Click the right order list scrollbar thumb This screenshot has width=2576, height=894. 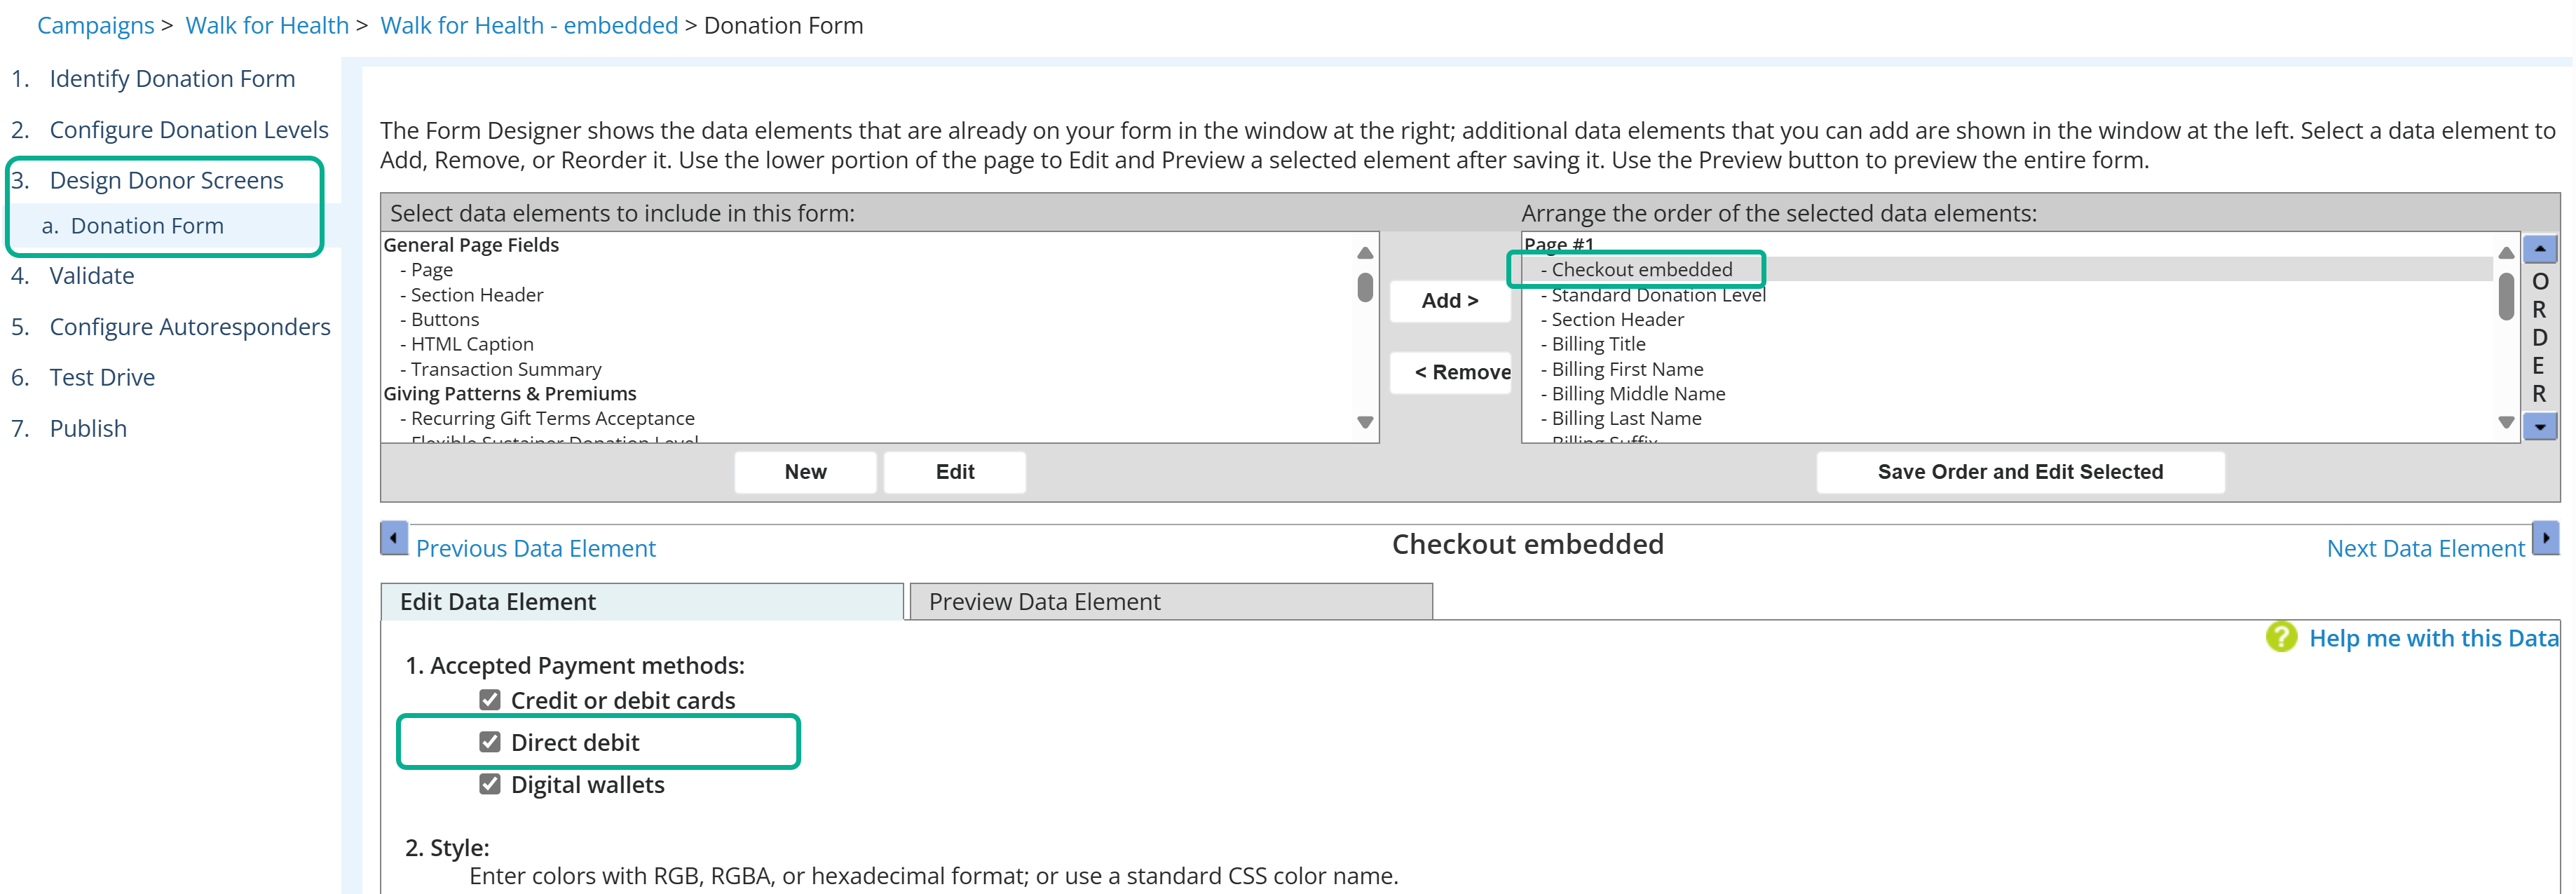pyautogui.click(x=2506, y=296)
